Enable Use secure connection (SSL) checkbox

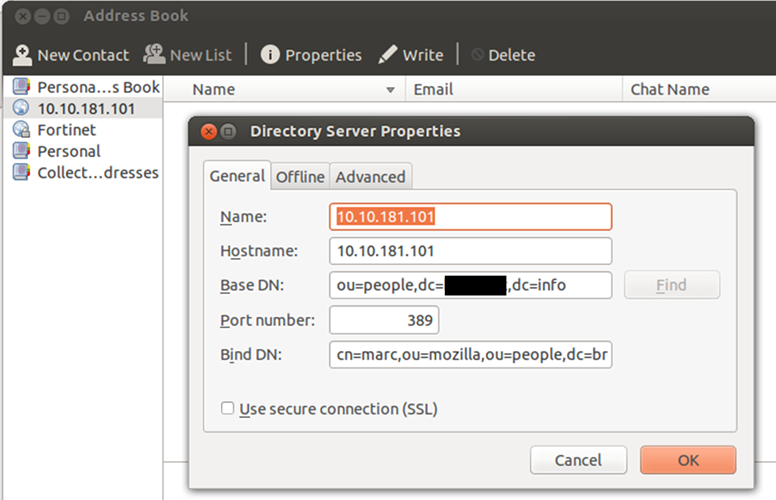tap(228, 409)
